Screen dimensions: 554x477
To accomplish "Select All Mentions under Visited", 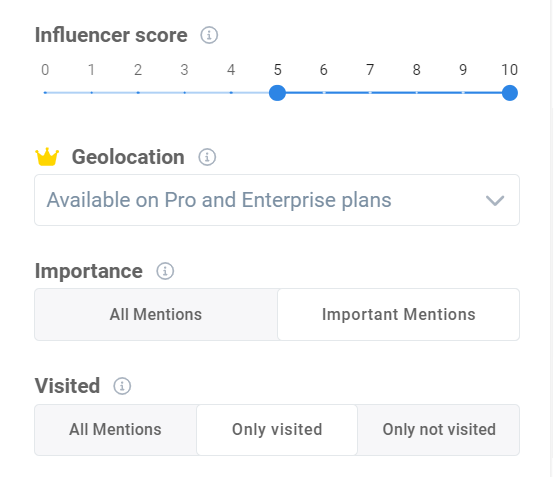I will click(x=116, y=430).
